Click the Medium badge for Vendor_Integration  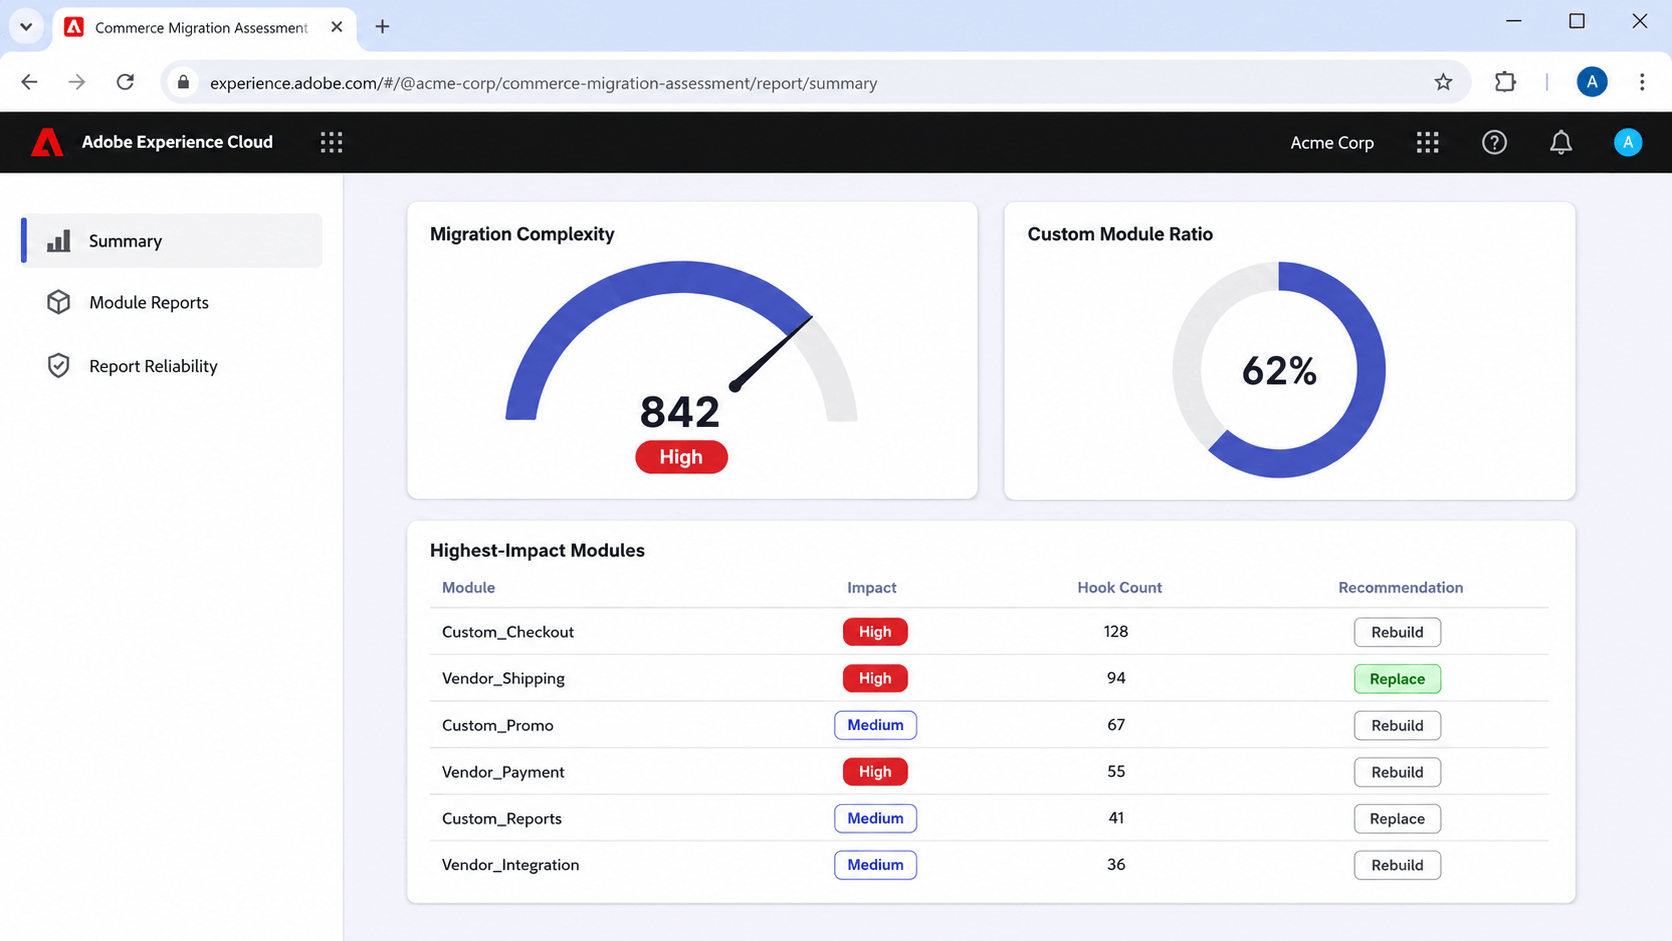tap(875, 865)
